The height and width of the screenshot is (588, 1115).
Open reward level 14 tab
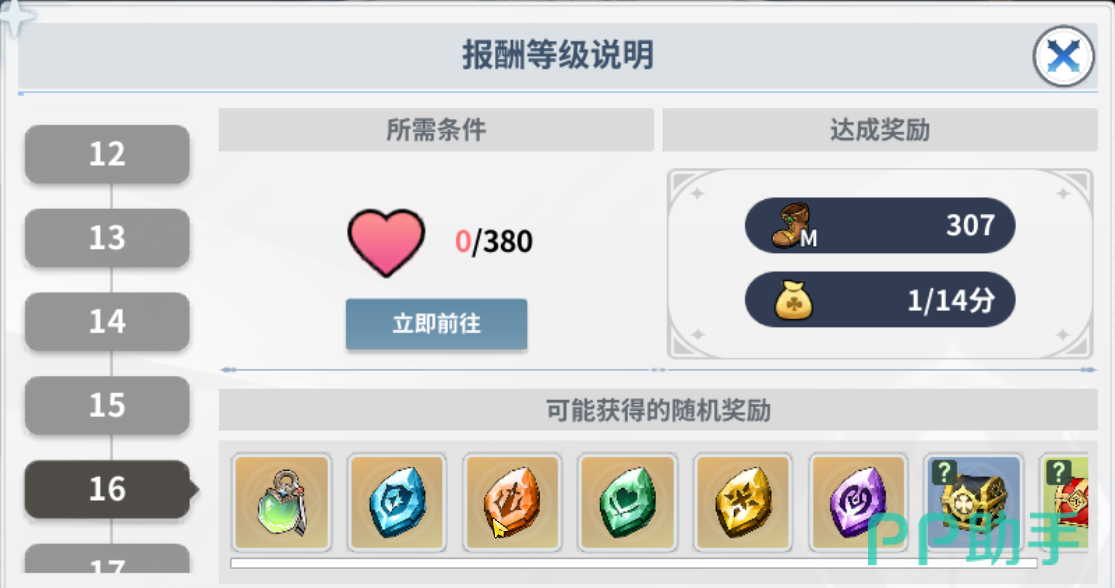pos(107,322)
